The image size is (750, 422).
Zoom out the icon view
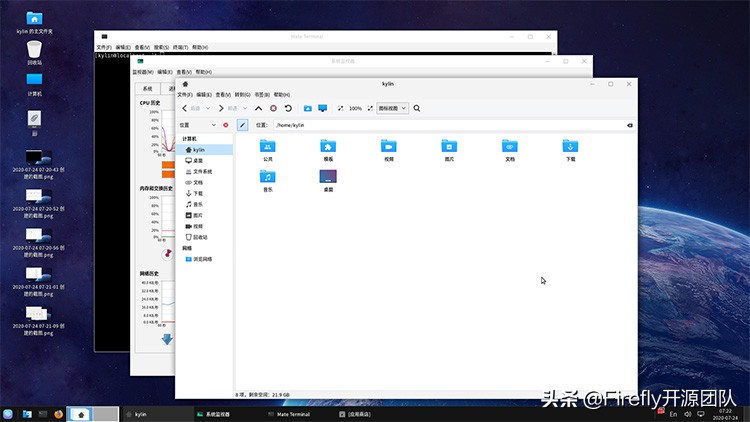(x=340, y=109)
